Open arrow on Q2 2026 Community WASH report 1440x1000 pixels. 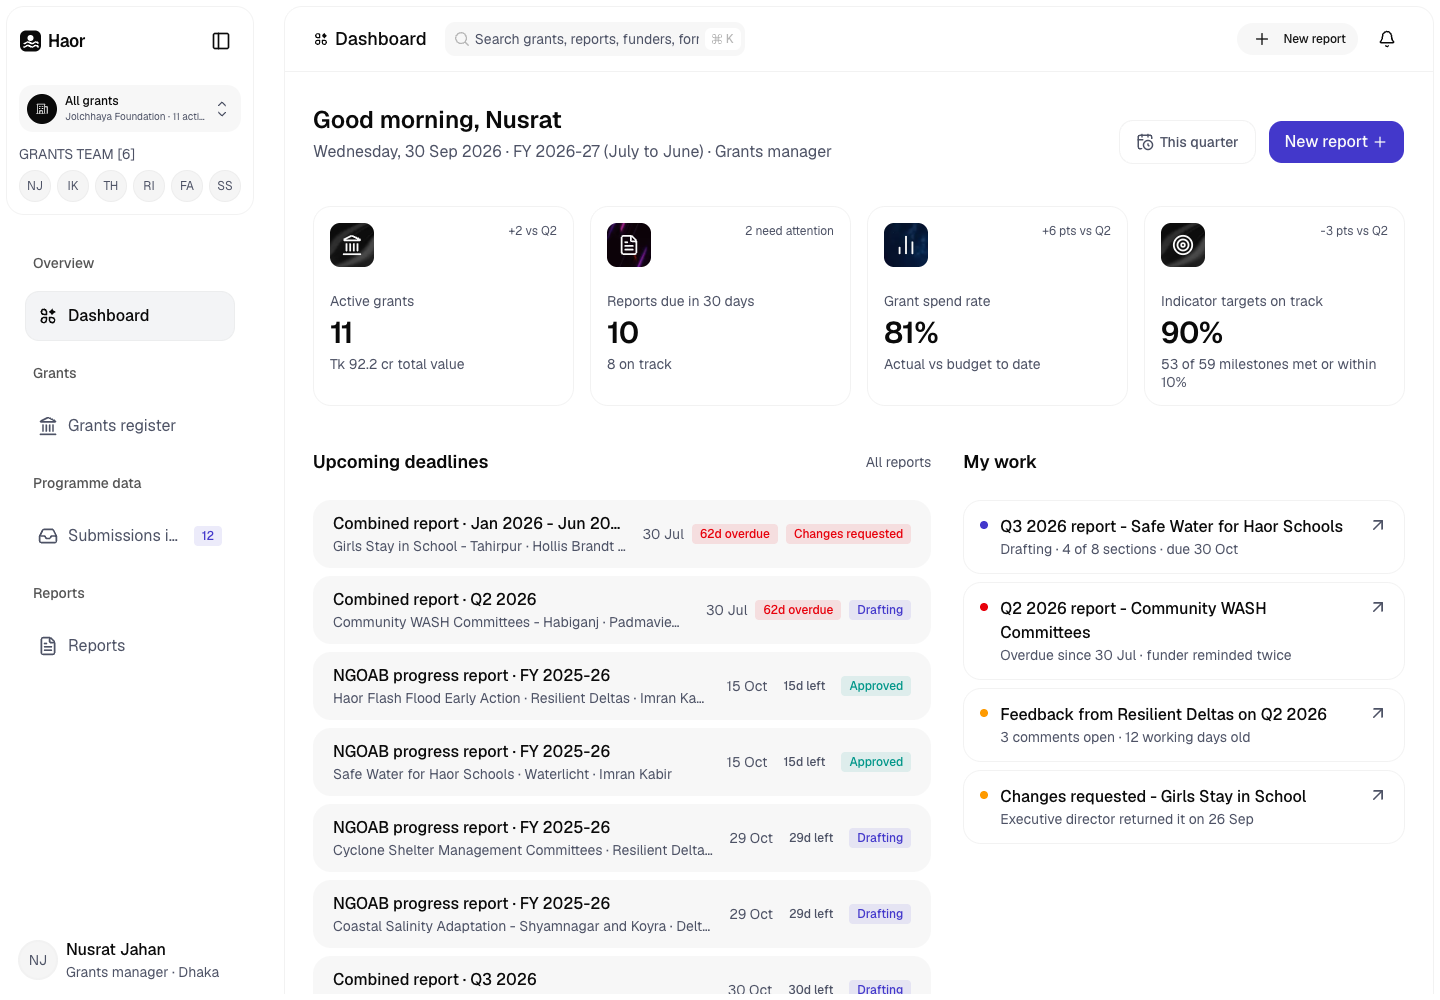(1378, 607)
